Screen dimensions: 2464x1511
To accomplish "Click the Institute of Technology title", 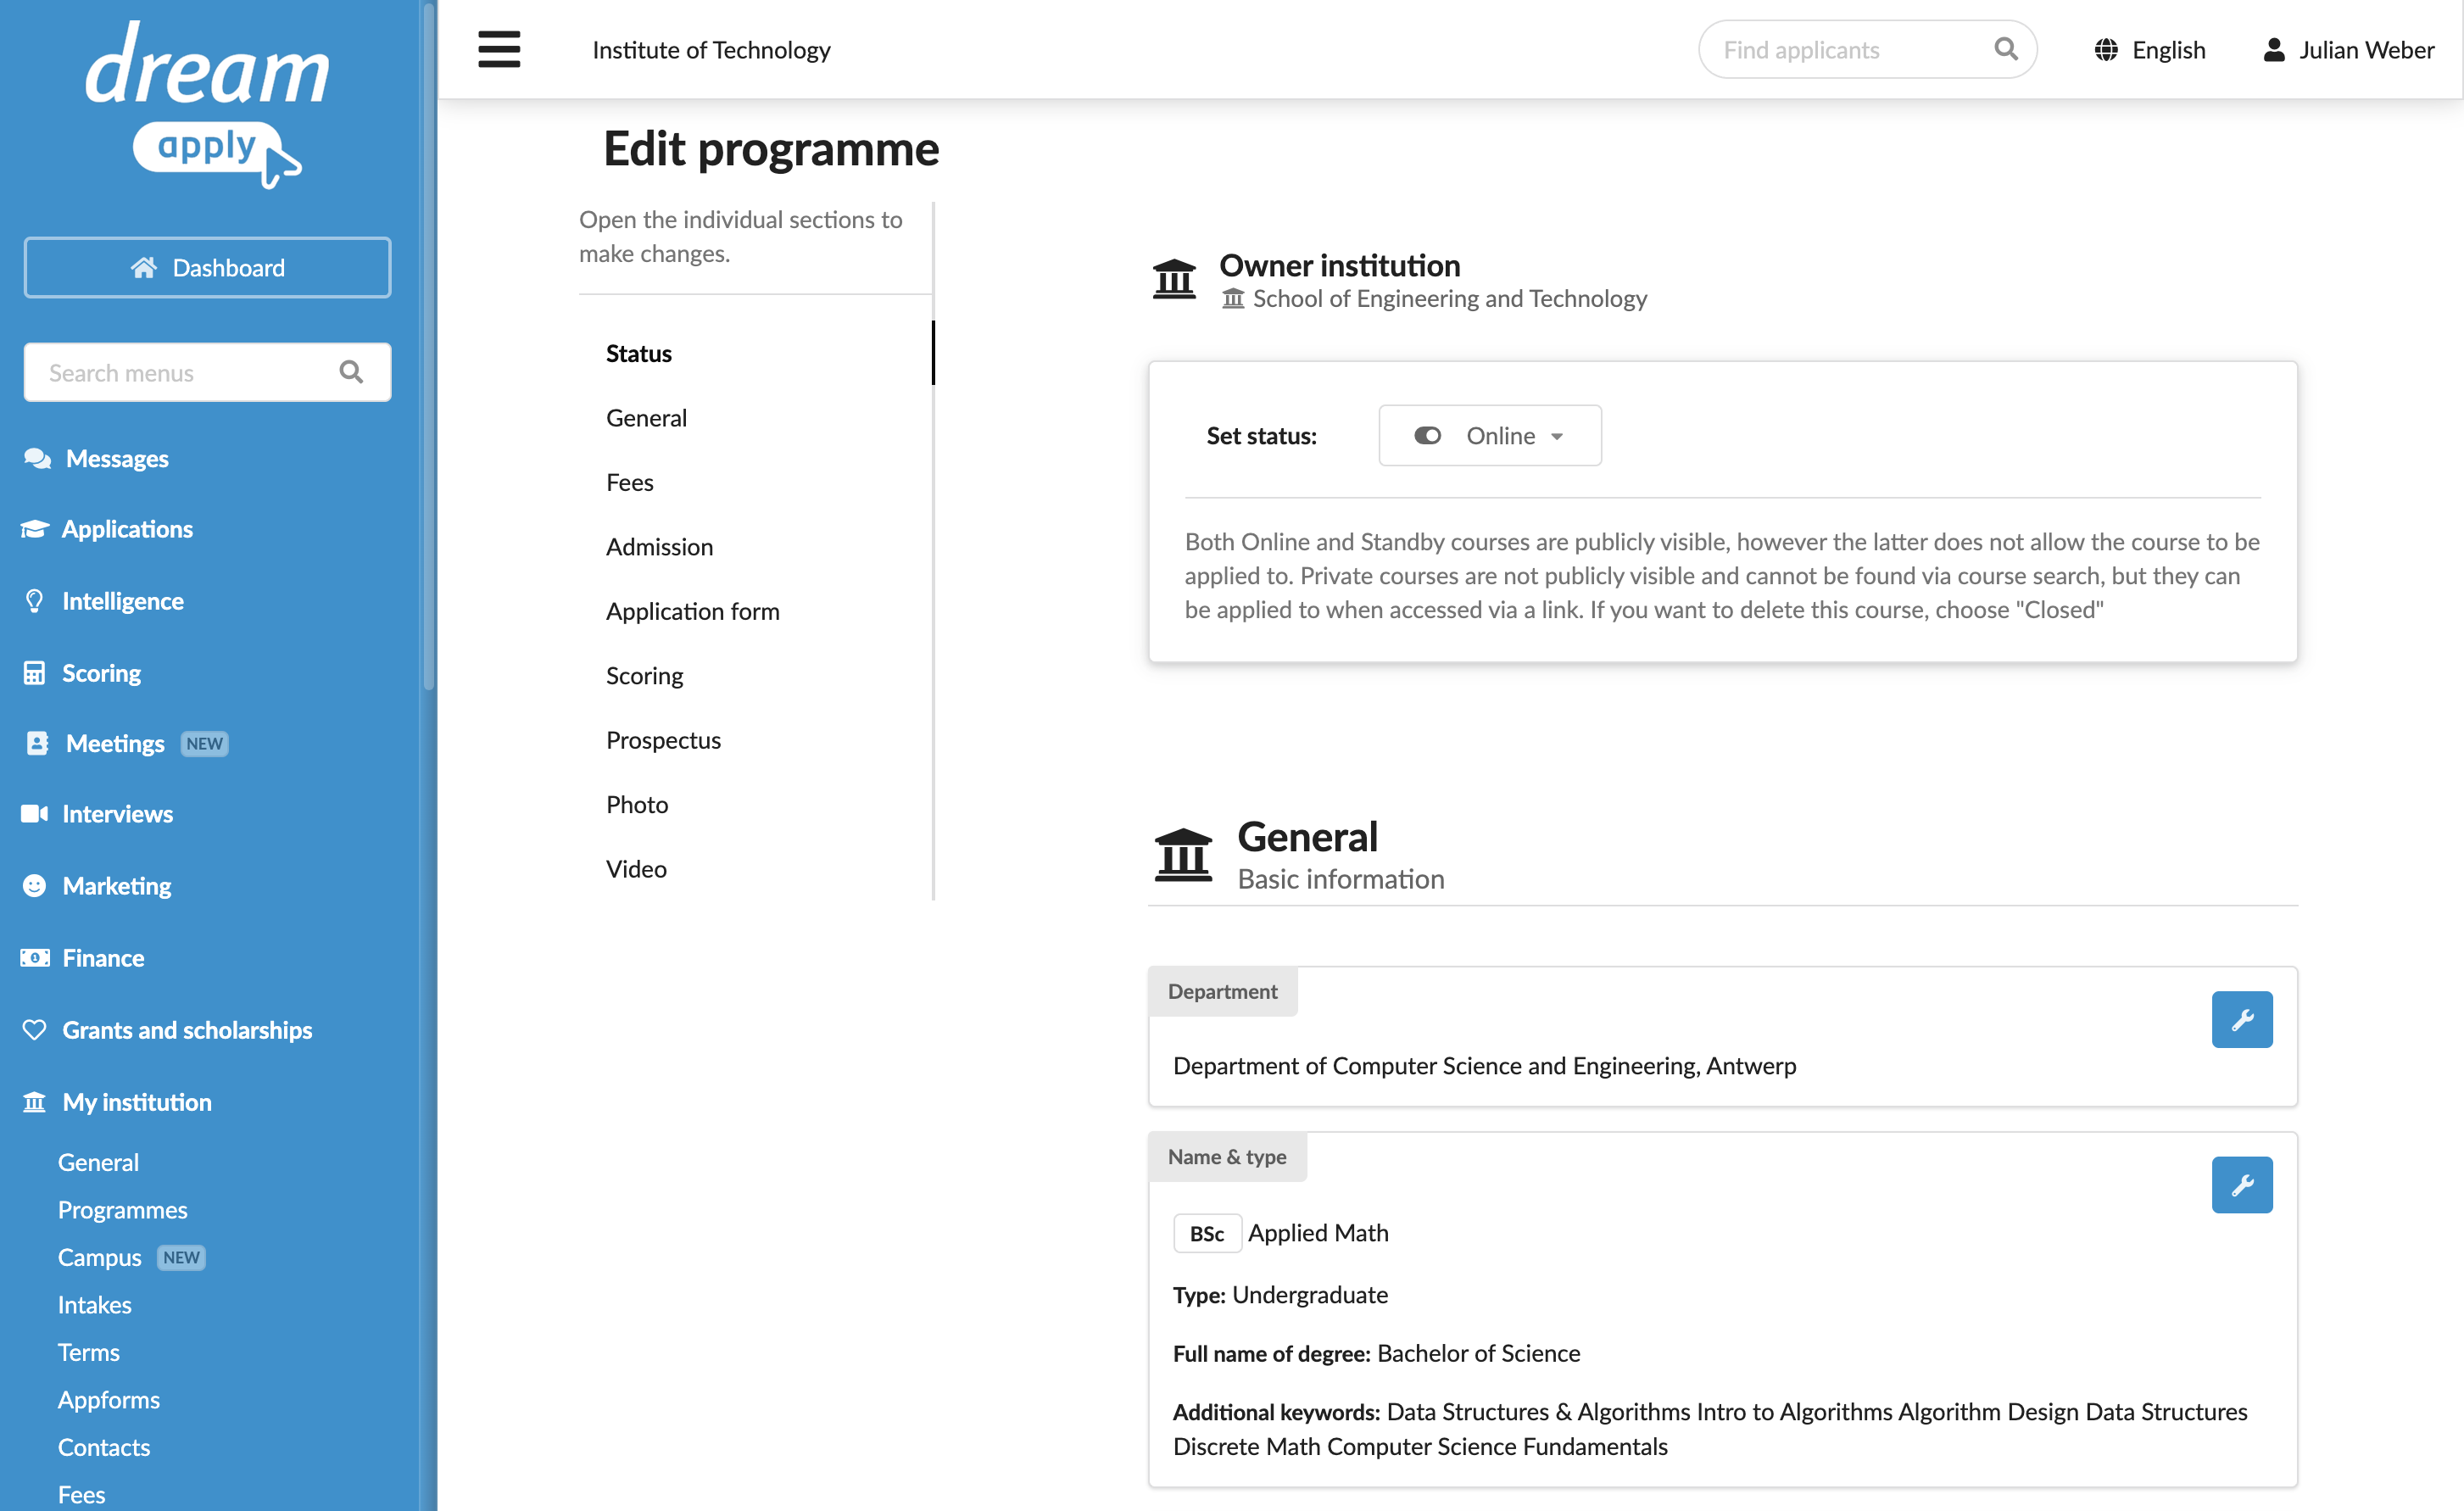I will [711, 50].
